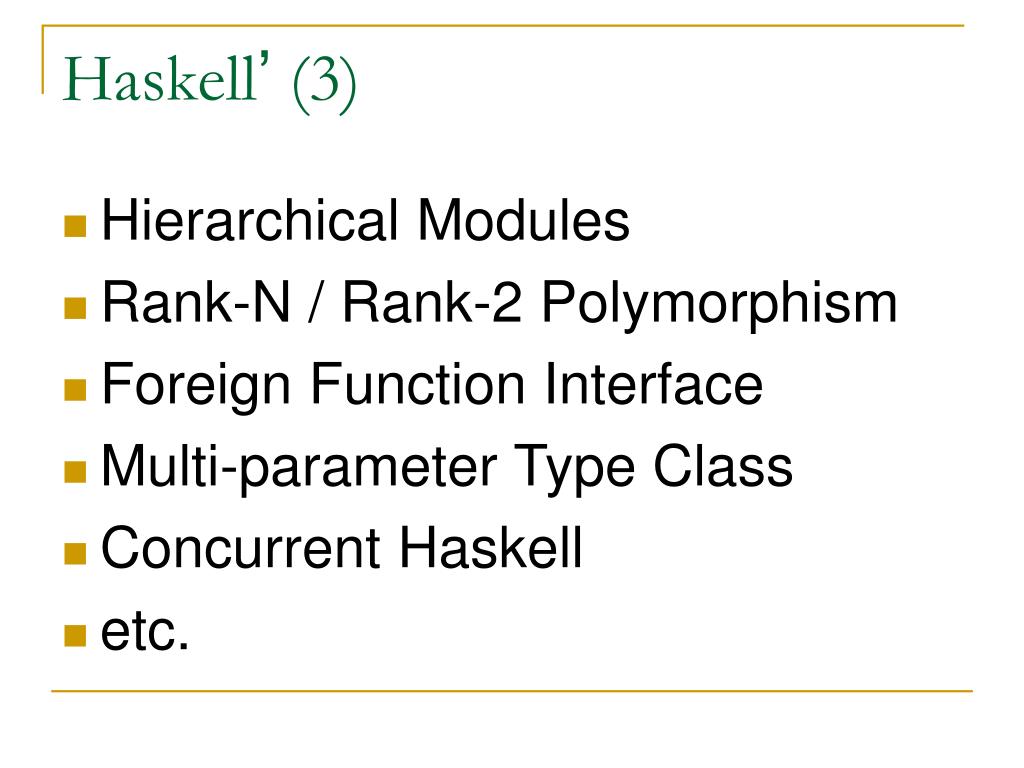Click the word Hierarchical in first bullet
The image size is (1024, 768).
point(249,220)
